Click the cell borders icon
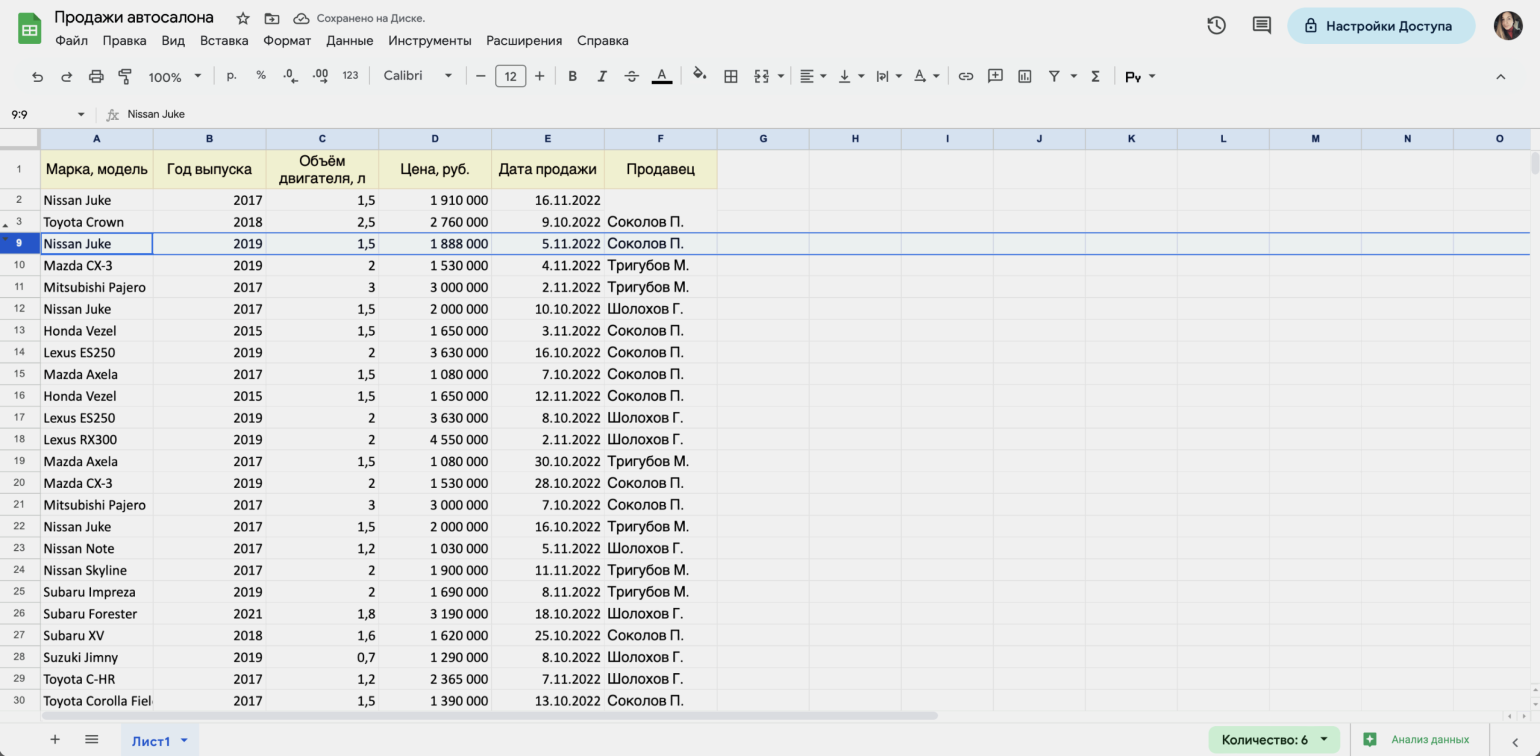1540x756 pixels. click(731, 76)
